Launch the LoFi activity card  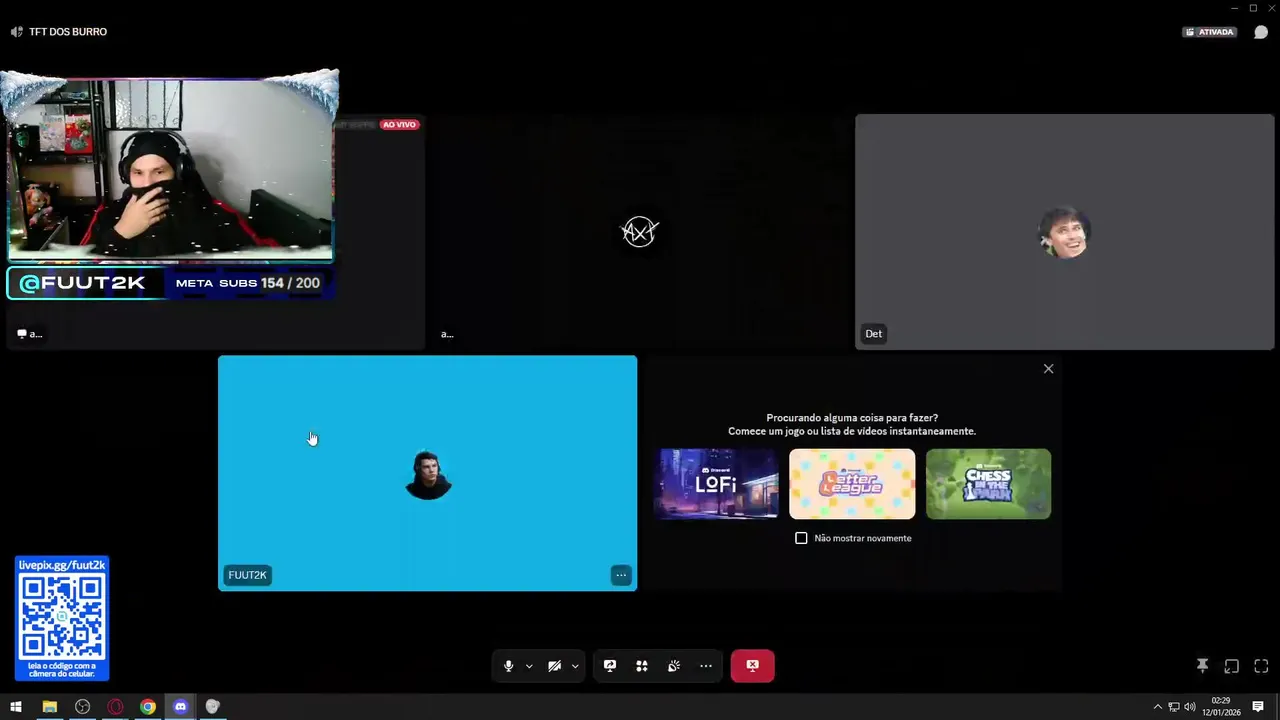[716, 484]
